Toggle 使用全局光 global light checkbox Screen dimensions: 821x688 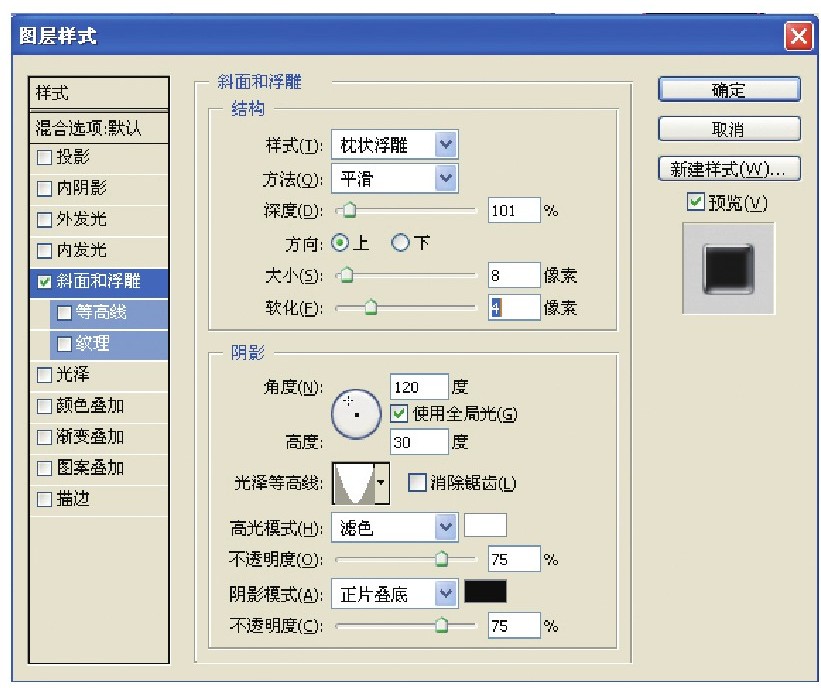pos(399,414)
